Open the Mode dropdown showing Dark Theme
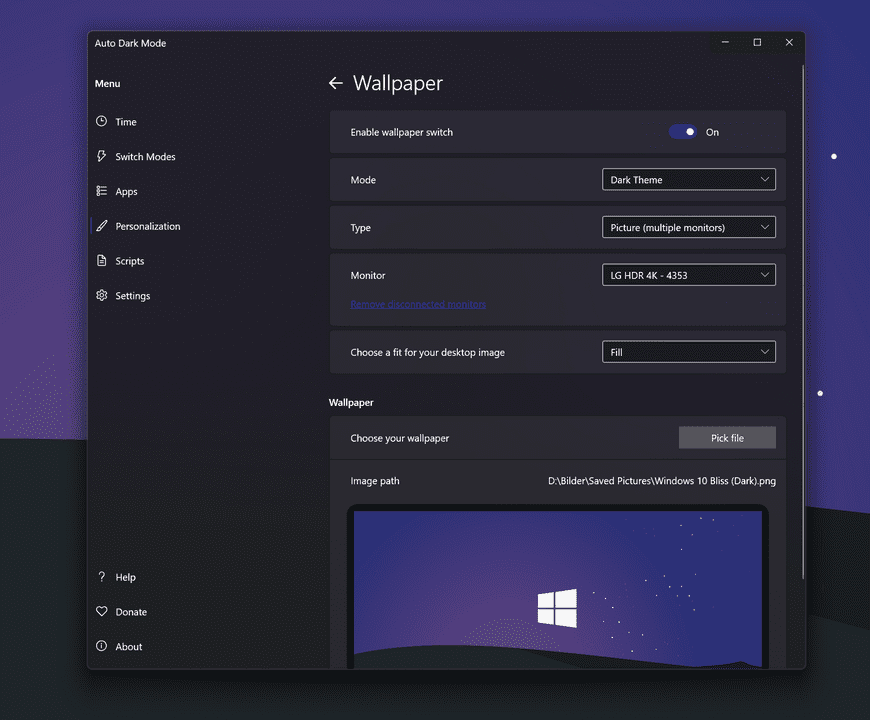870x720 pixels. tap(688, 180)
